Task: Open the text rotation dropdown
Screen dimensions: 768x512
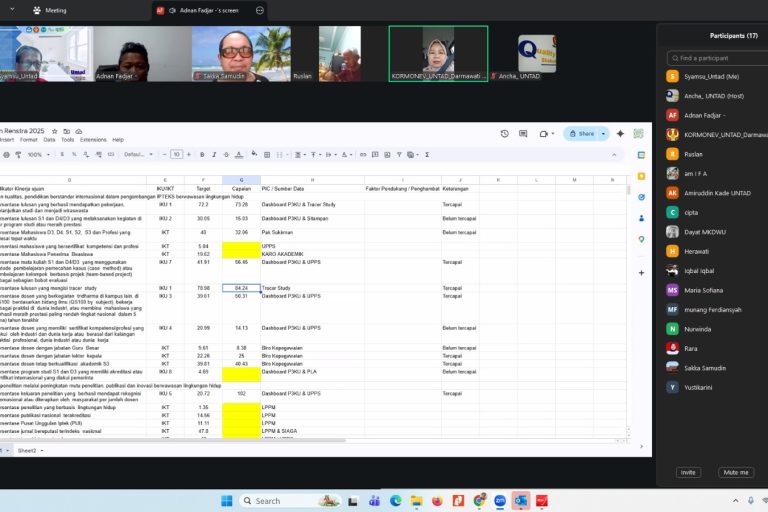Action: click(x=346, y=155)
